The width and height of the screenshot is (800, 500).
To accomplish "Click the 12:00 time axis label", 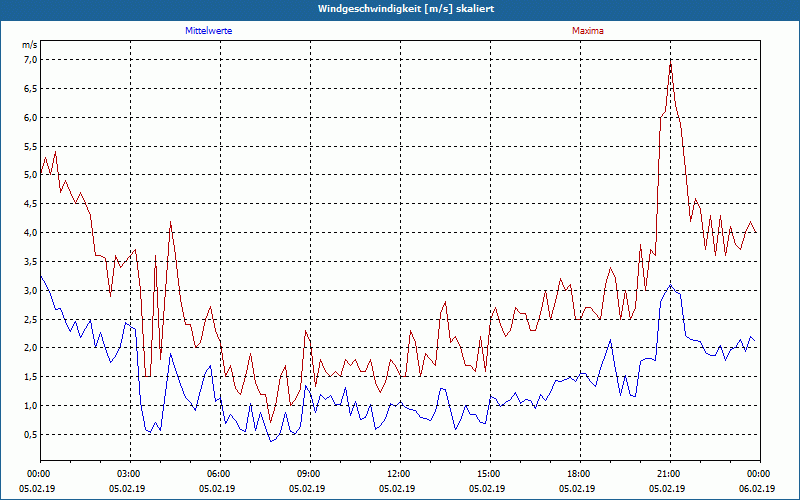I will tap(401, 474).
